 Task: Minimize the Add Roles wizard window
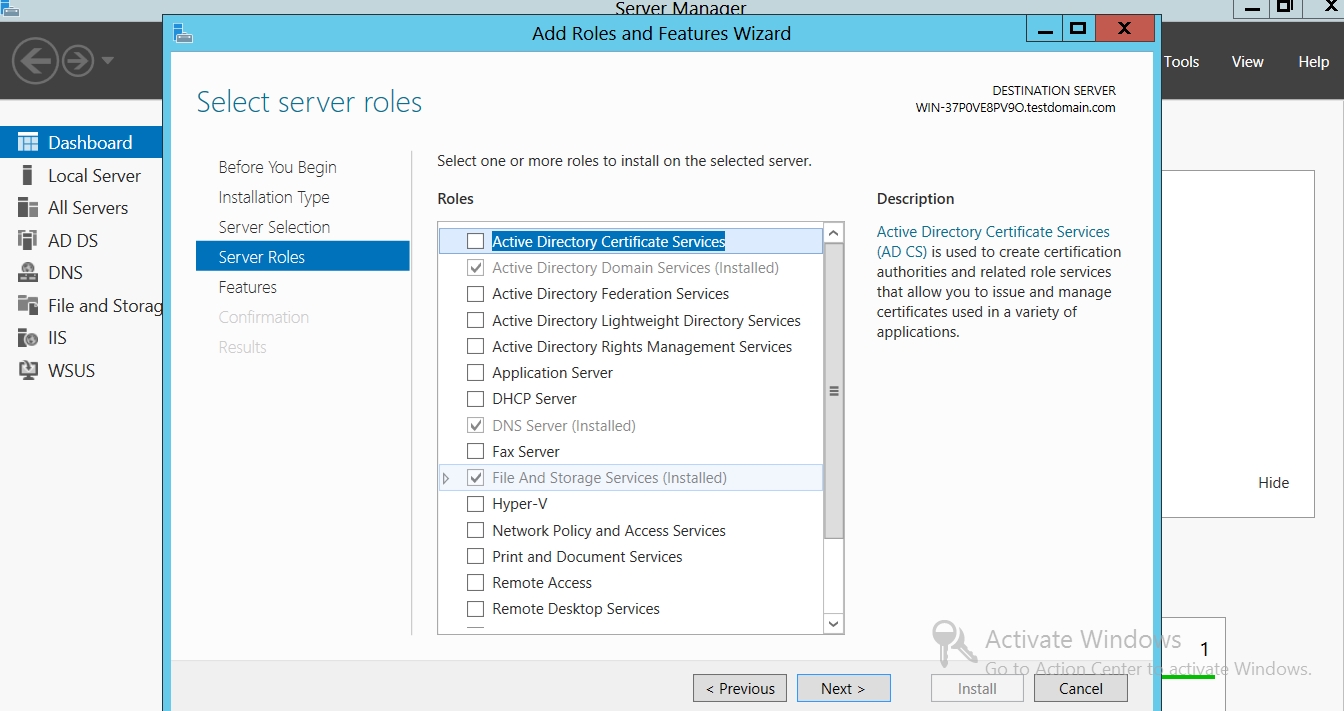tap(1044, 28)
